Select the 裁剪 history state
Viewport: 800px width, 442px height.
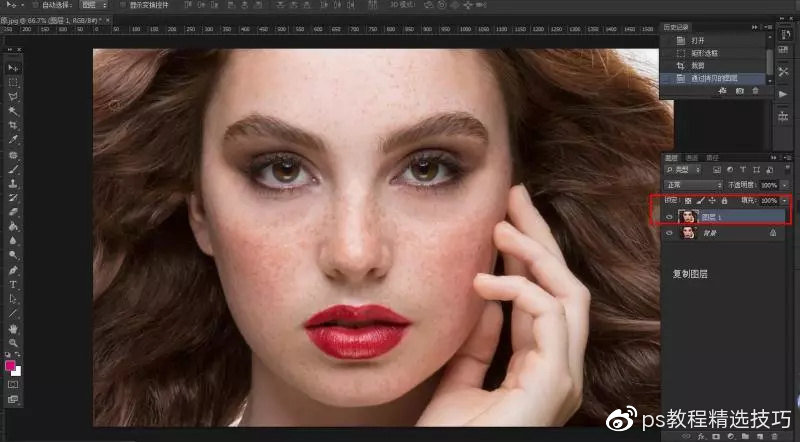coord(698,64)
